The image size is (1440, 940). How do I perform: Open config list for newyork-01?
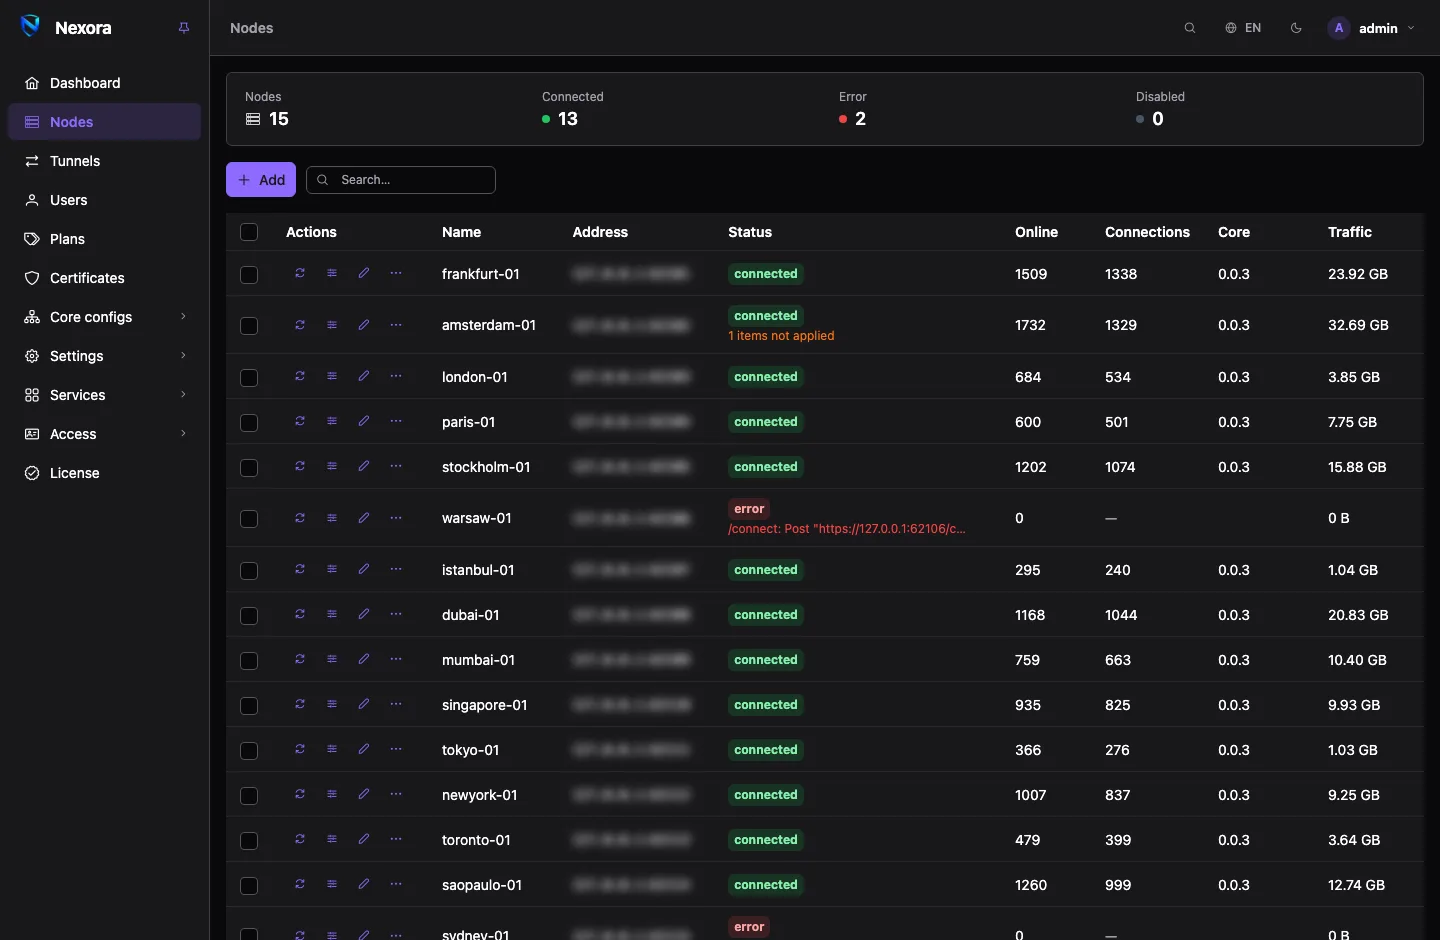click(x=332, y=794)
